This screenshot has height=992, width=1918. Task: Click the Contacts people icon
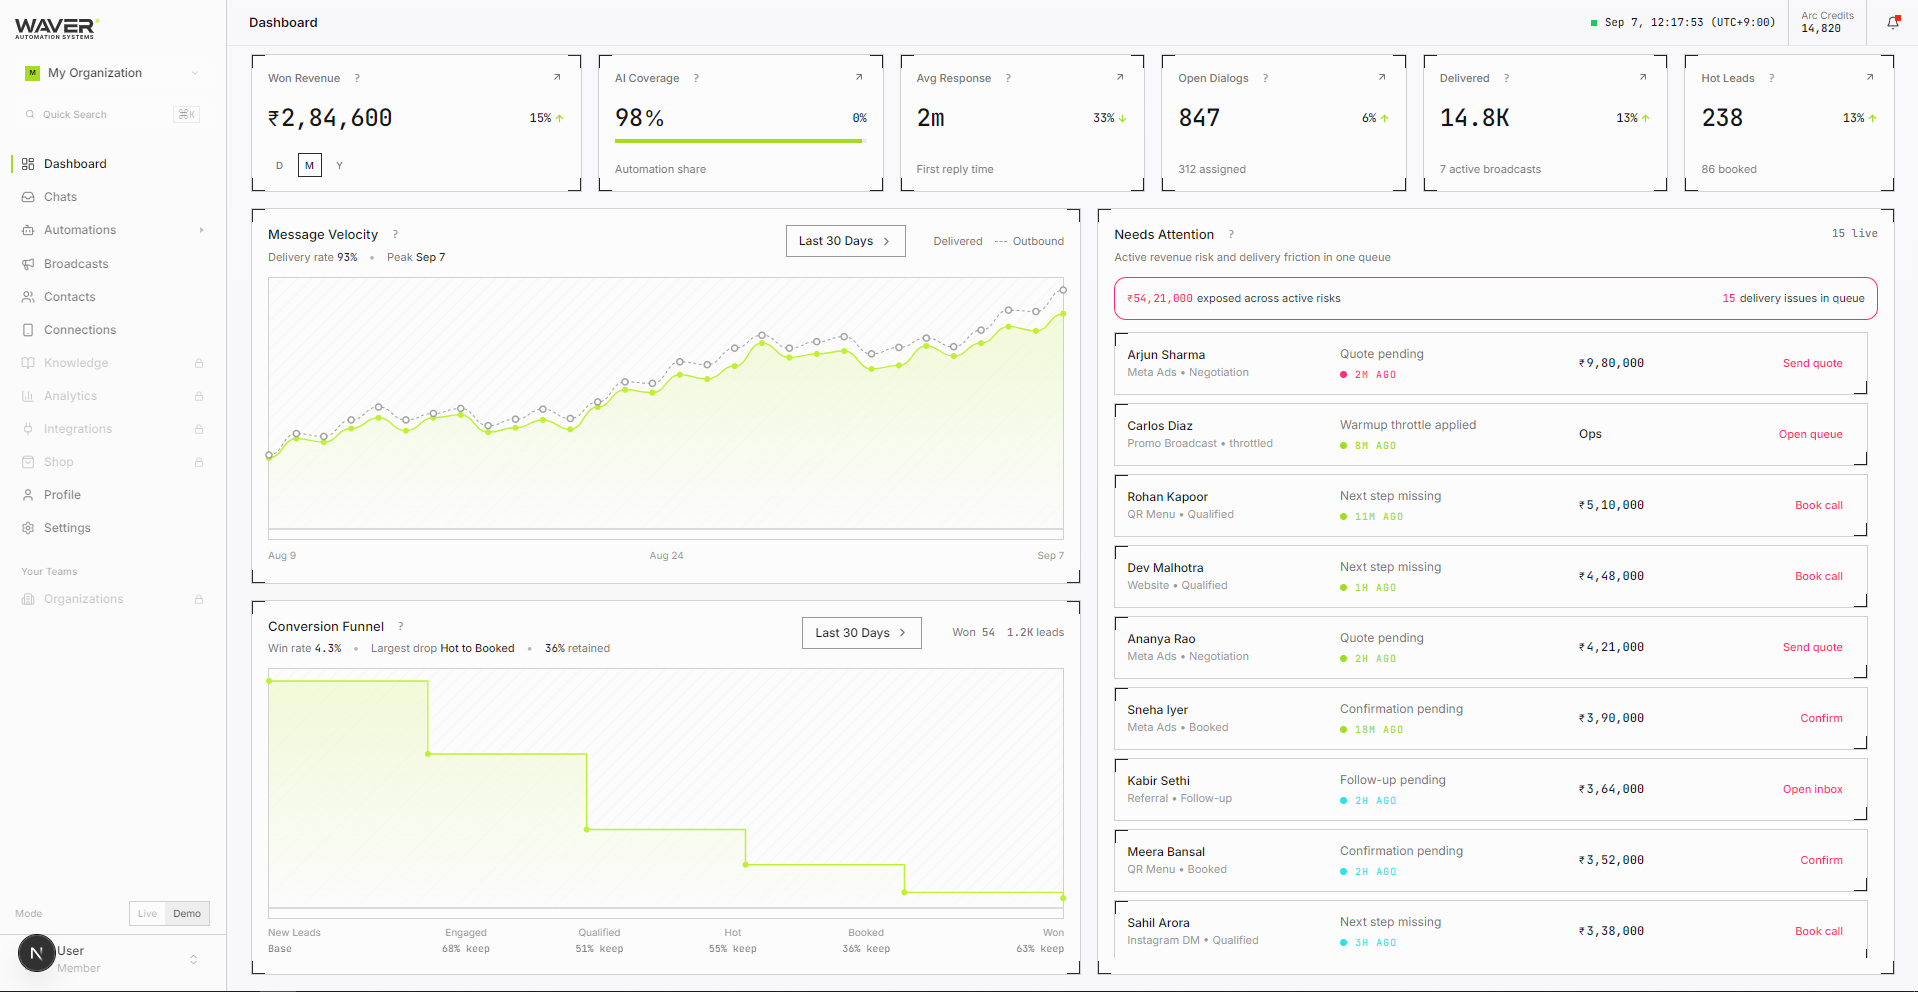28,297
